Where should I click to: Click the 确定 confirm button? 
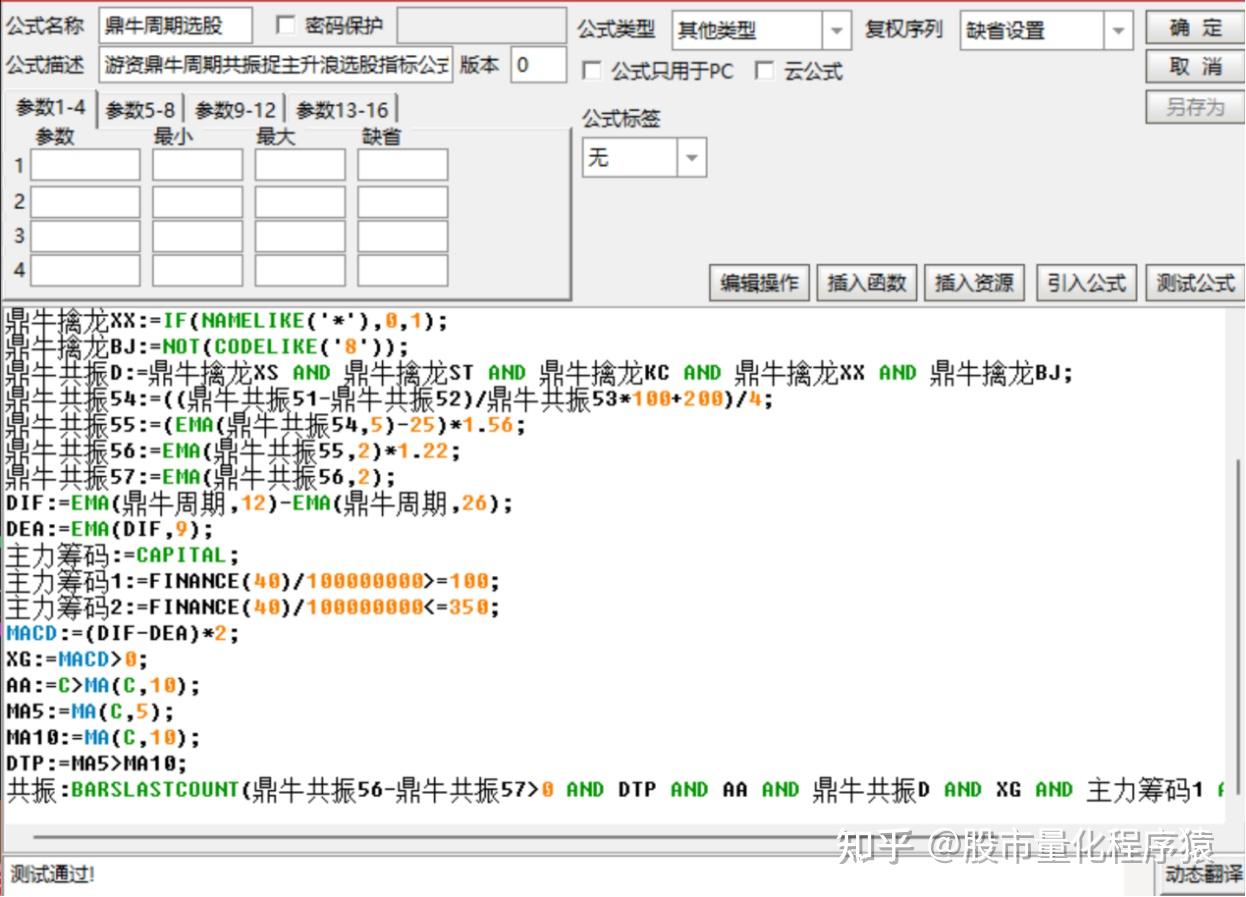click(x=1194, y=28)
